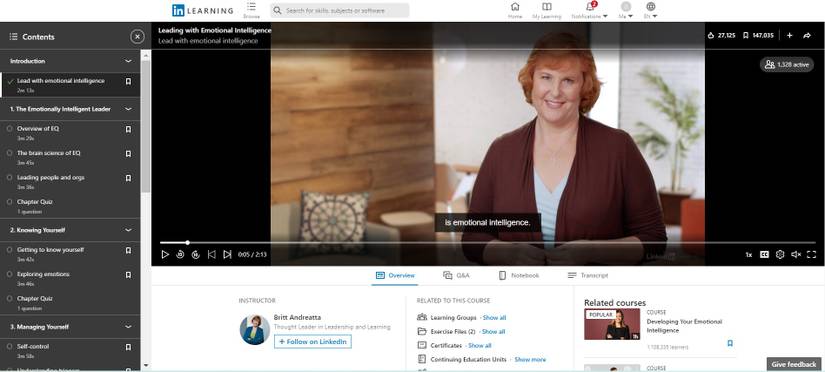The image size is (825, 372).
Task: Collapse the Managing Yourself section
Action: 128,327
